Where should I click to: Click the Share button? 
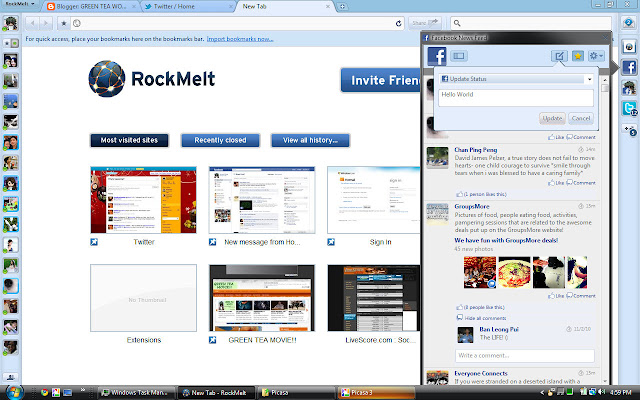(424, 23)
